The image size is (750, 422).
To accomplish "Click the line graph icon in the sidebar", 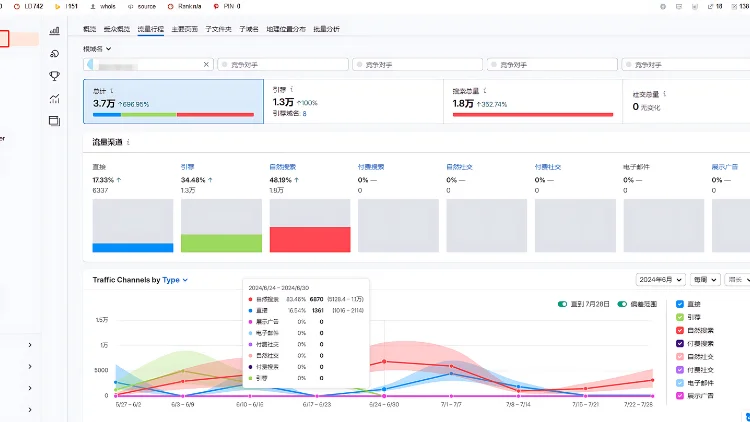I will [x=55, y=99].
